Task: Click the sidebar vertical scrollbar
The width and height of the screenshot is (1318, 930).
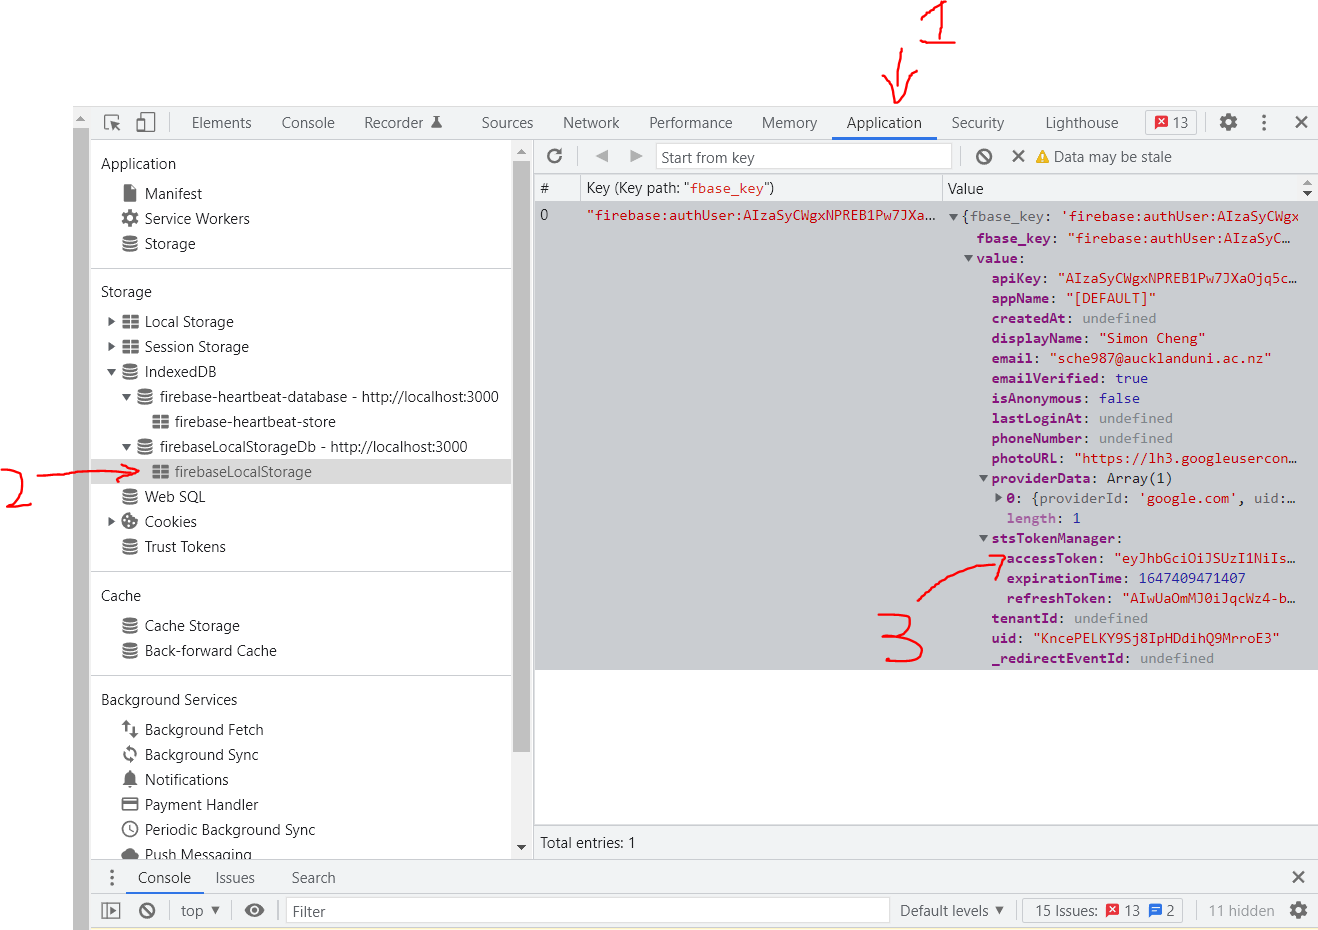Action: [x=521, y=455]
